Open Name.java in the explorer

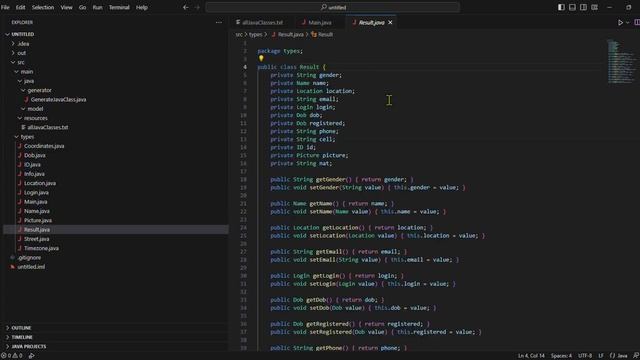(37, 211)
